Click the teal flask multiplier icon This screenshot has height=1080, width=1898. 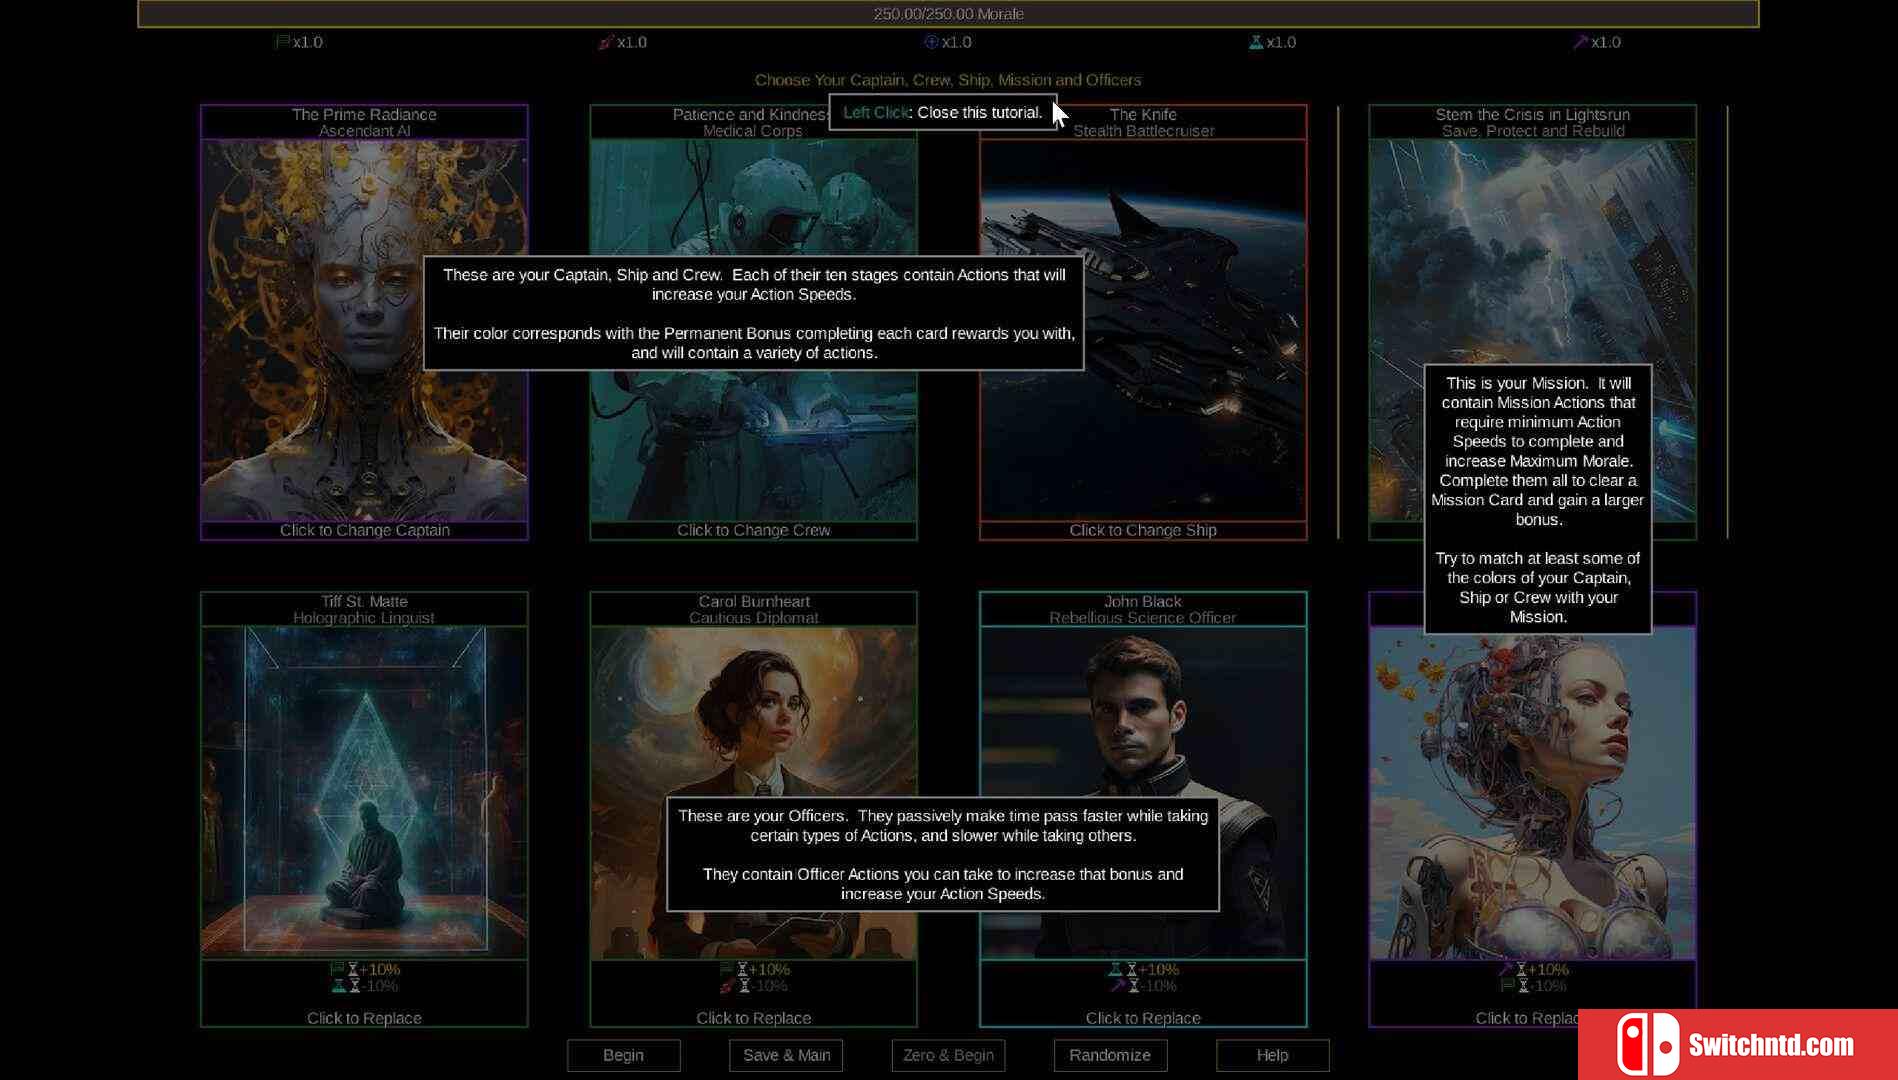pyautogui.click(x=1256, y=42)
